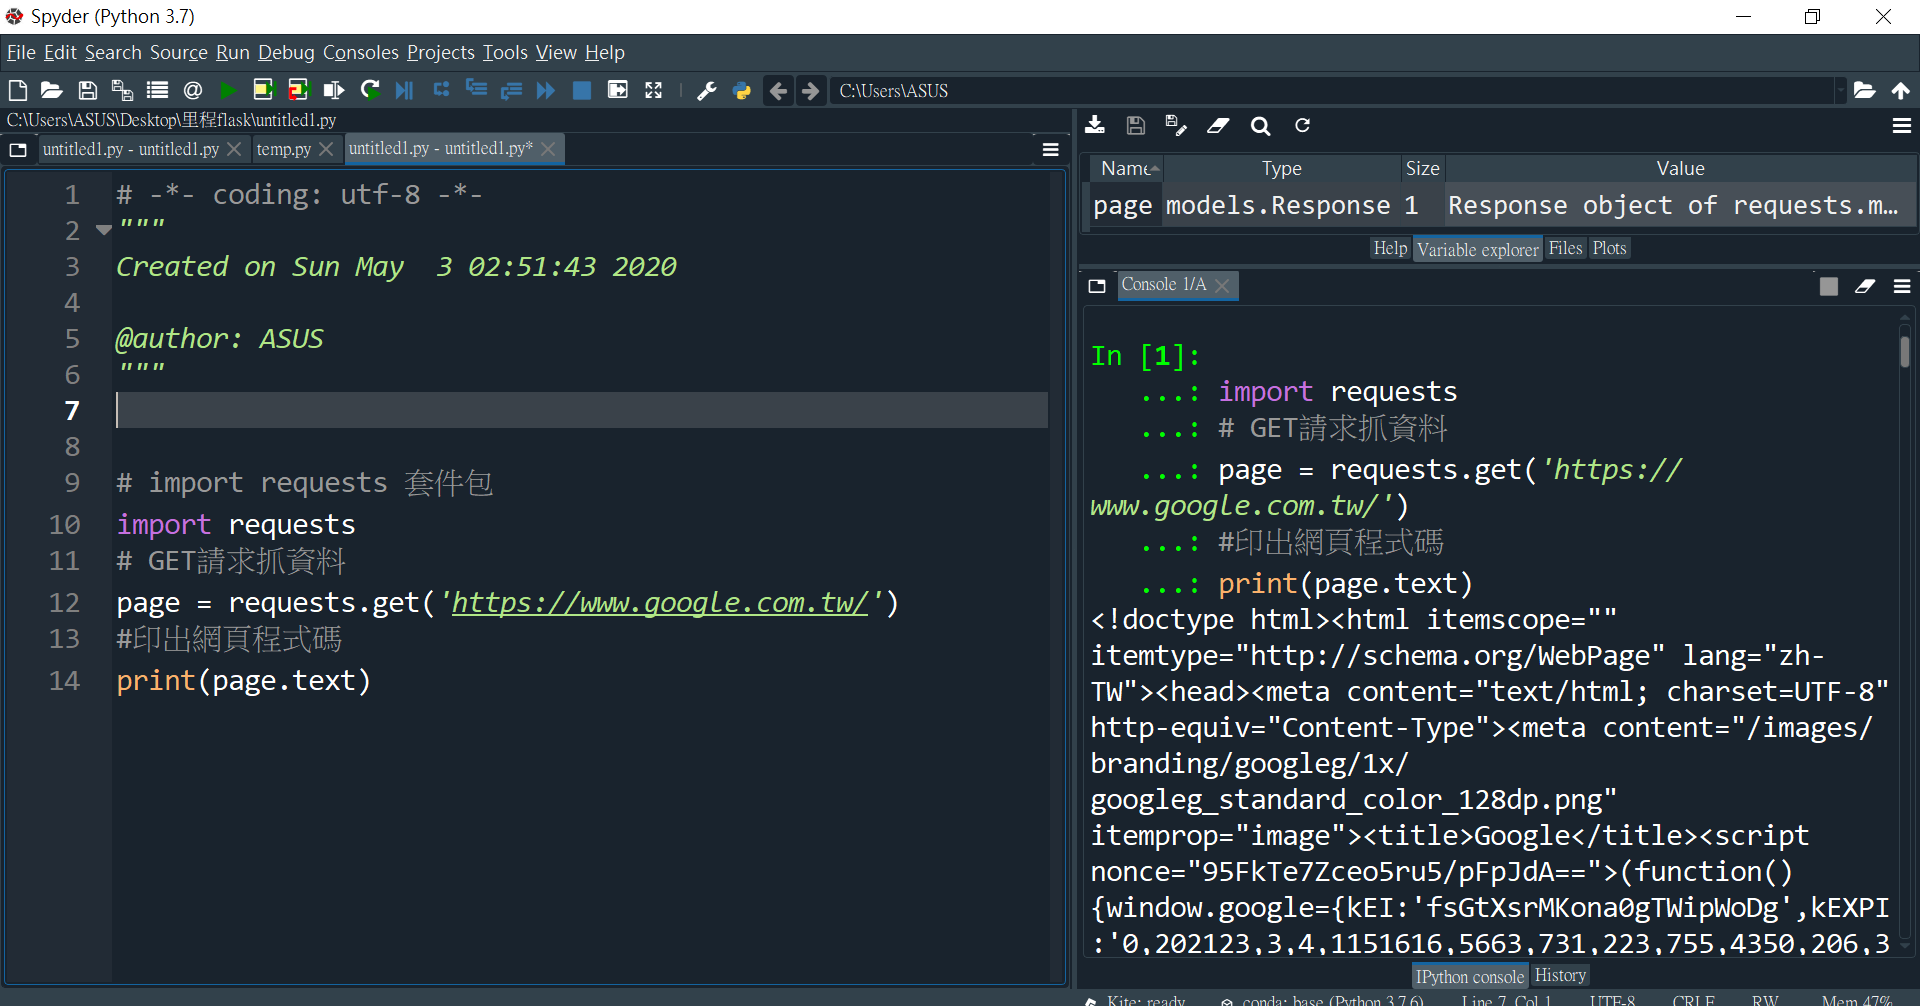
Task: Save all open files
Action: click(x=122, y=90)
